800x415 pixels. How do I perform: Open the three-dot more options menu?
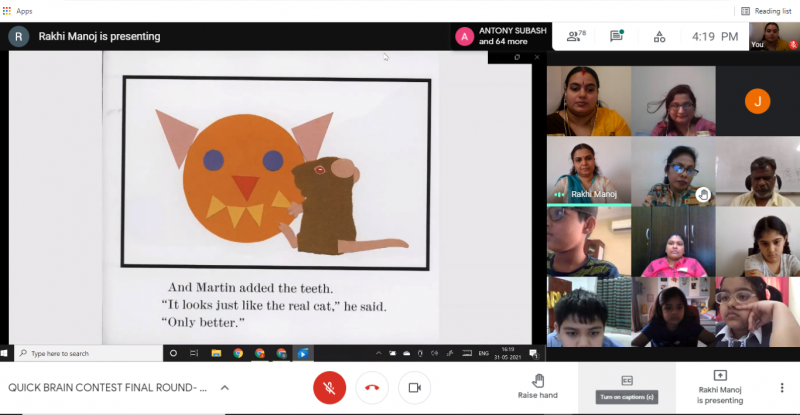point(782,388)
